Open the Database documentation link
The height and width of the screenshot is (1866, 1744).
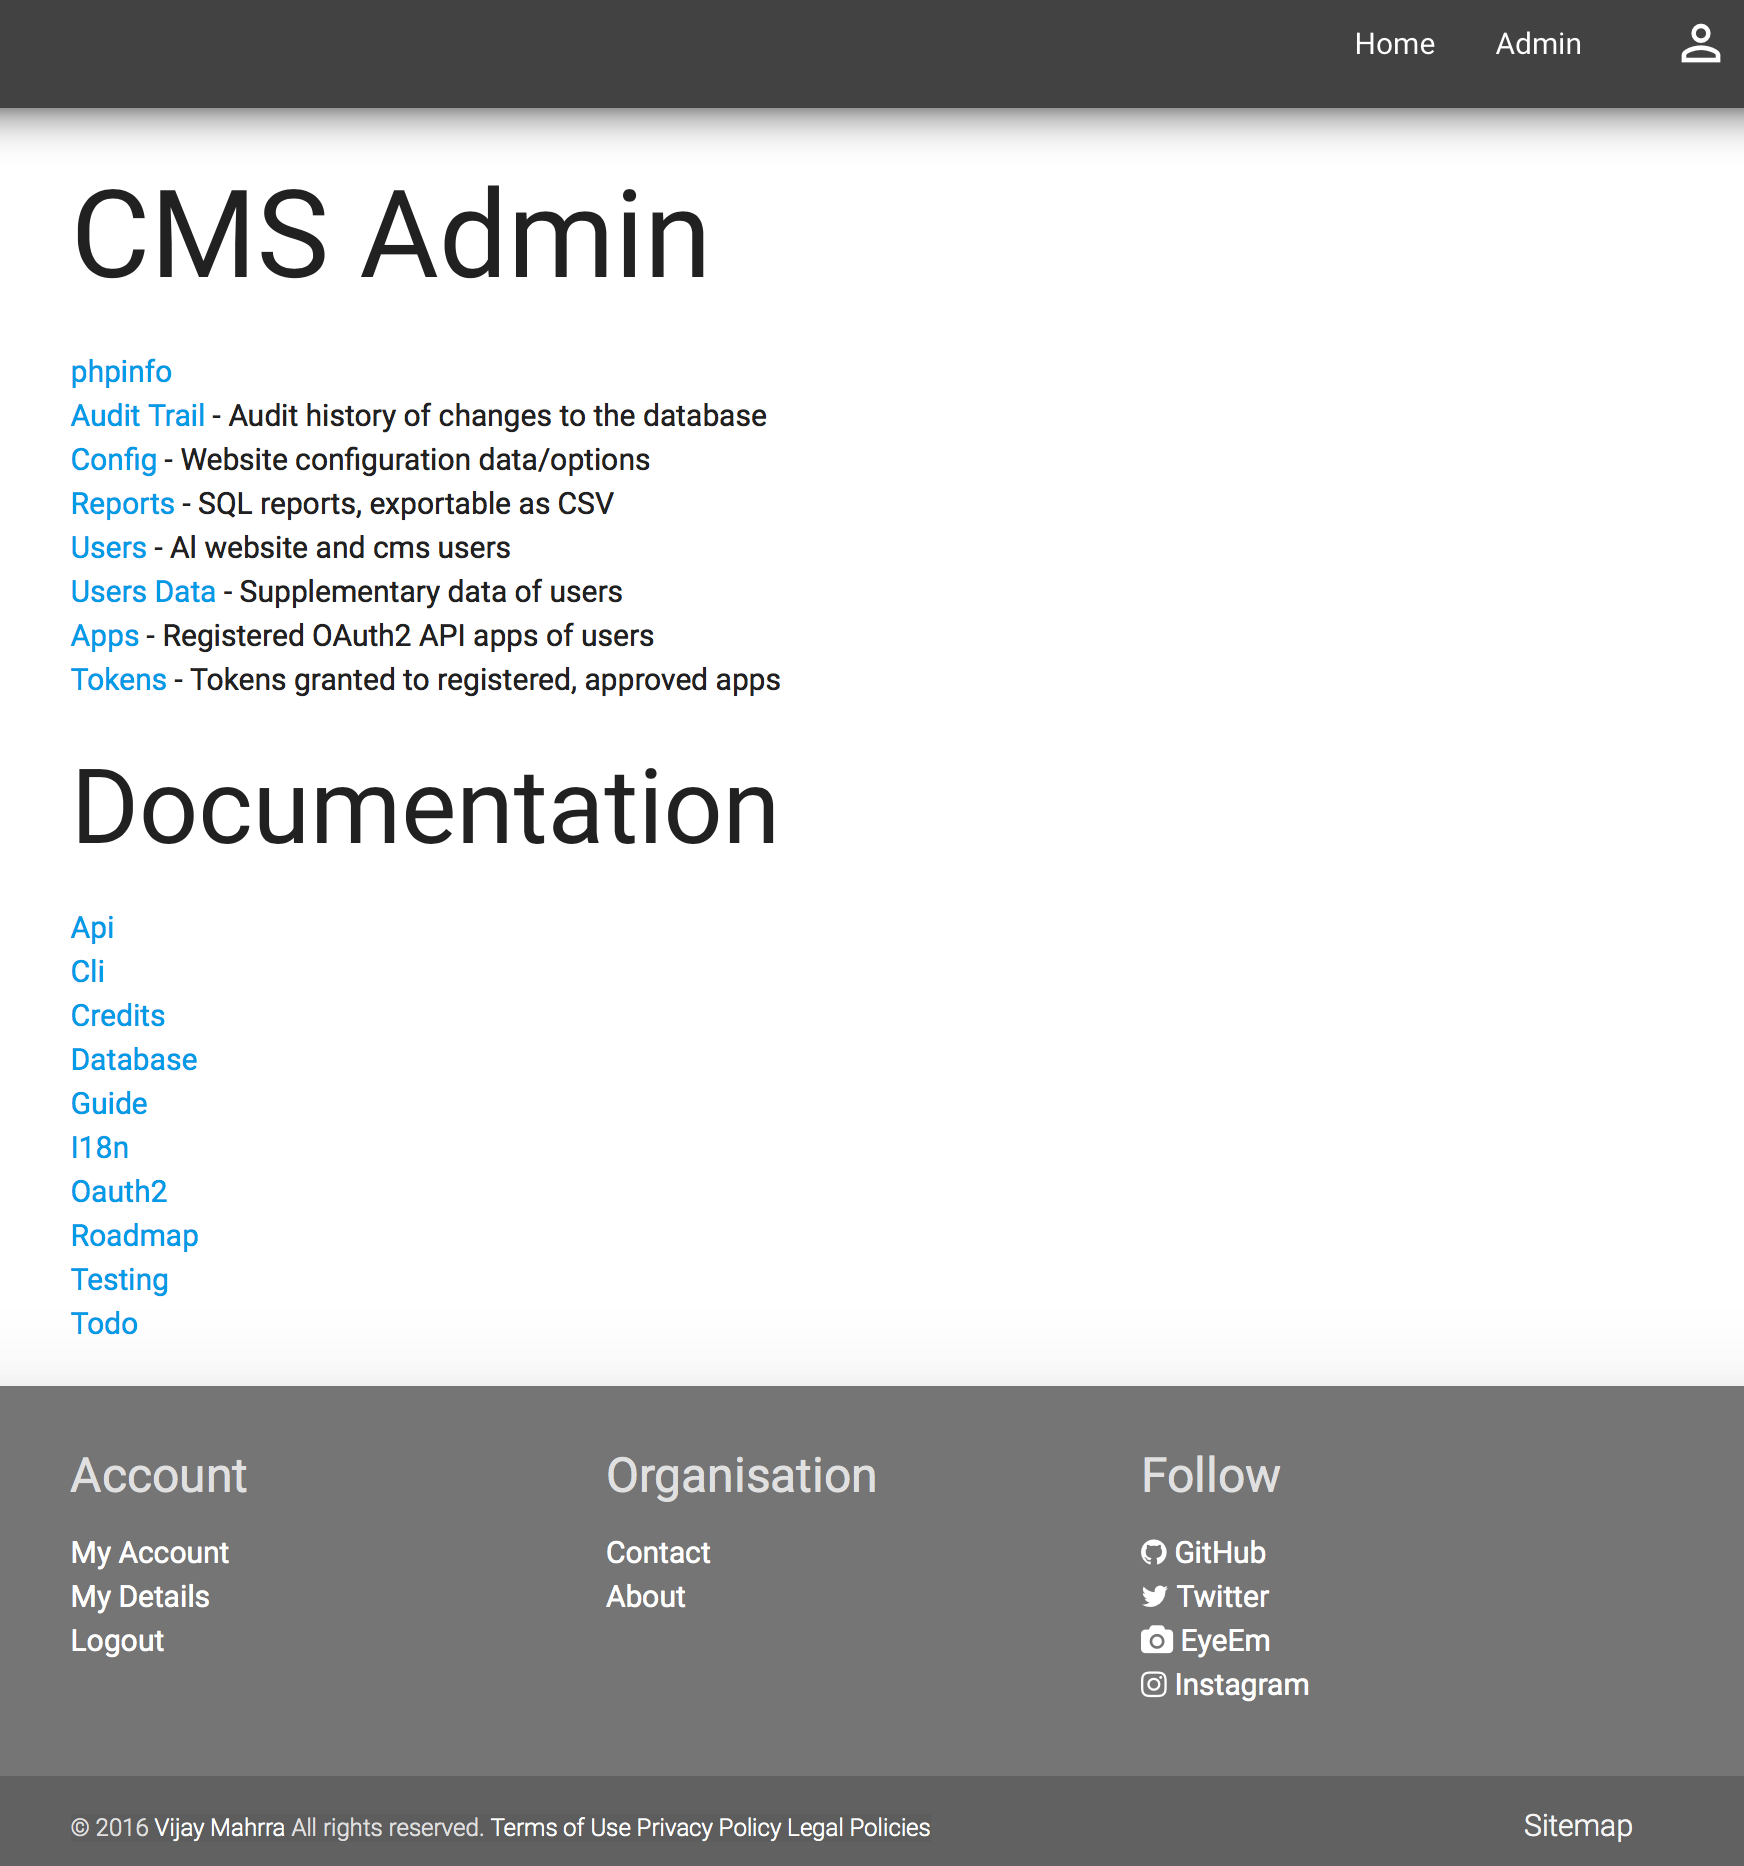click(134, 1059)
